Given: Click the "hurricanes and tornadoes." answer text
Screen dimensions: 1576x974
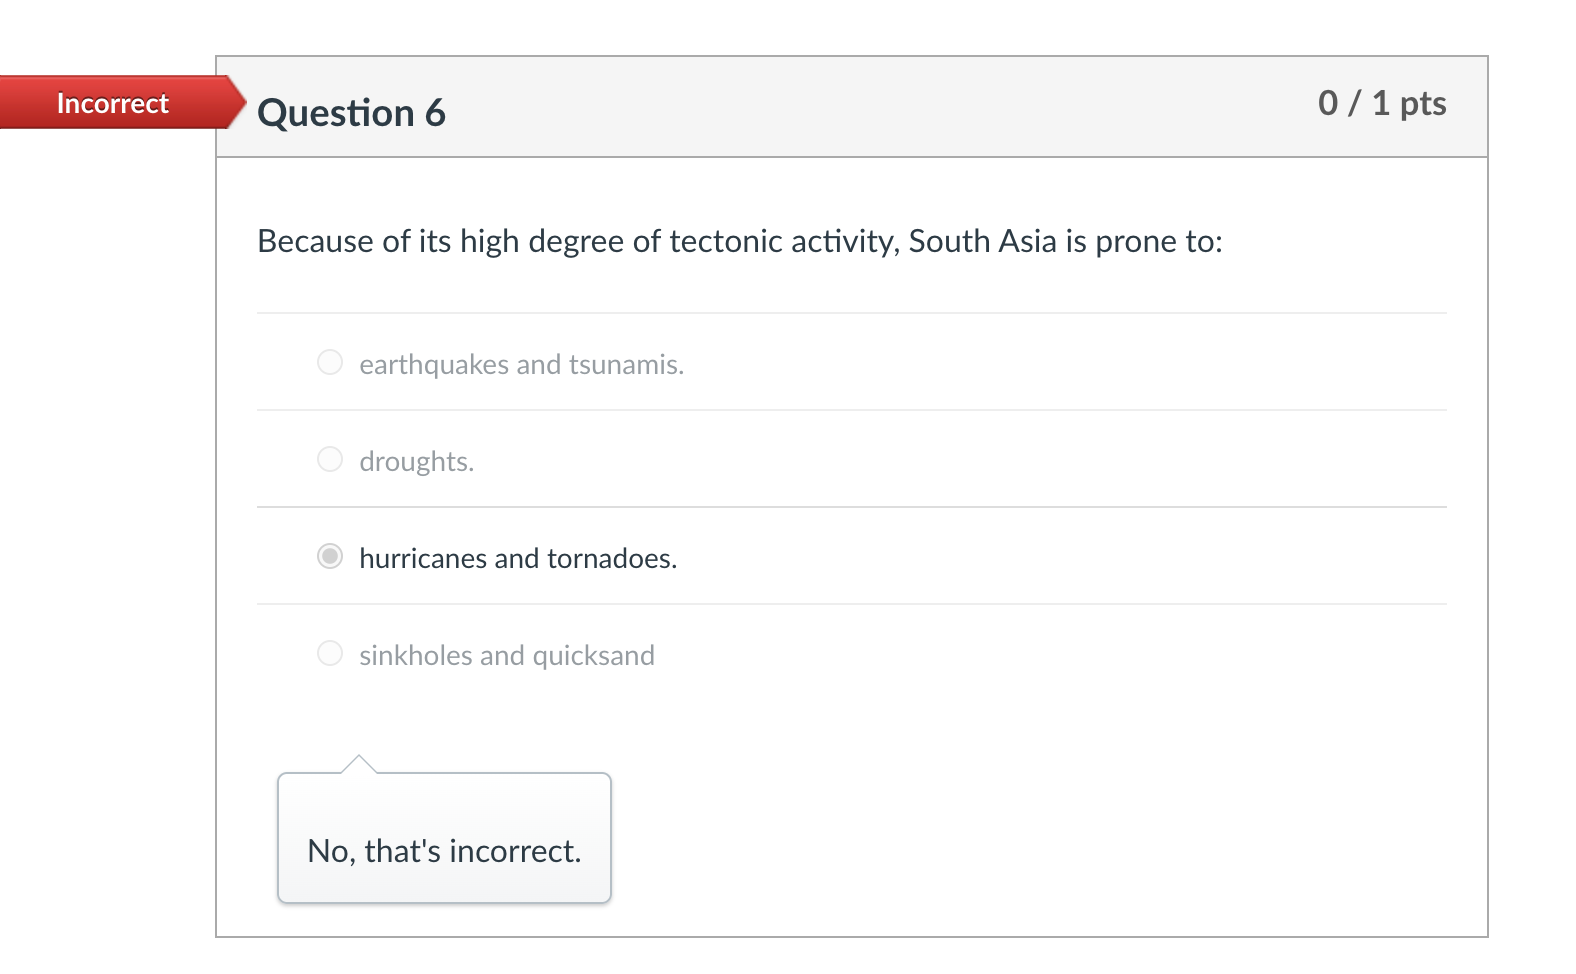Looking at the screenshot, I should pyautogui.click(x=518, y=559).
